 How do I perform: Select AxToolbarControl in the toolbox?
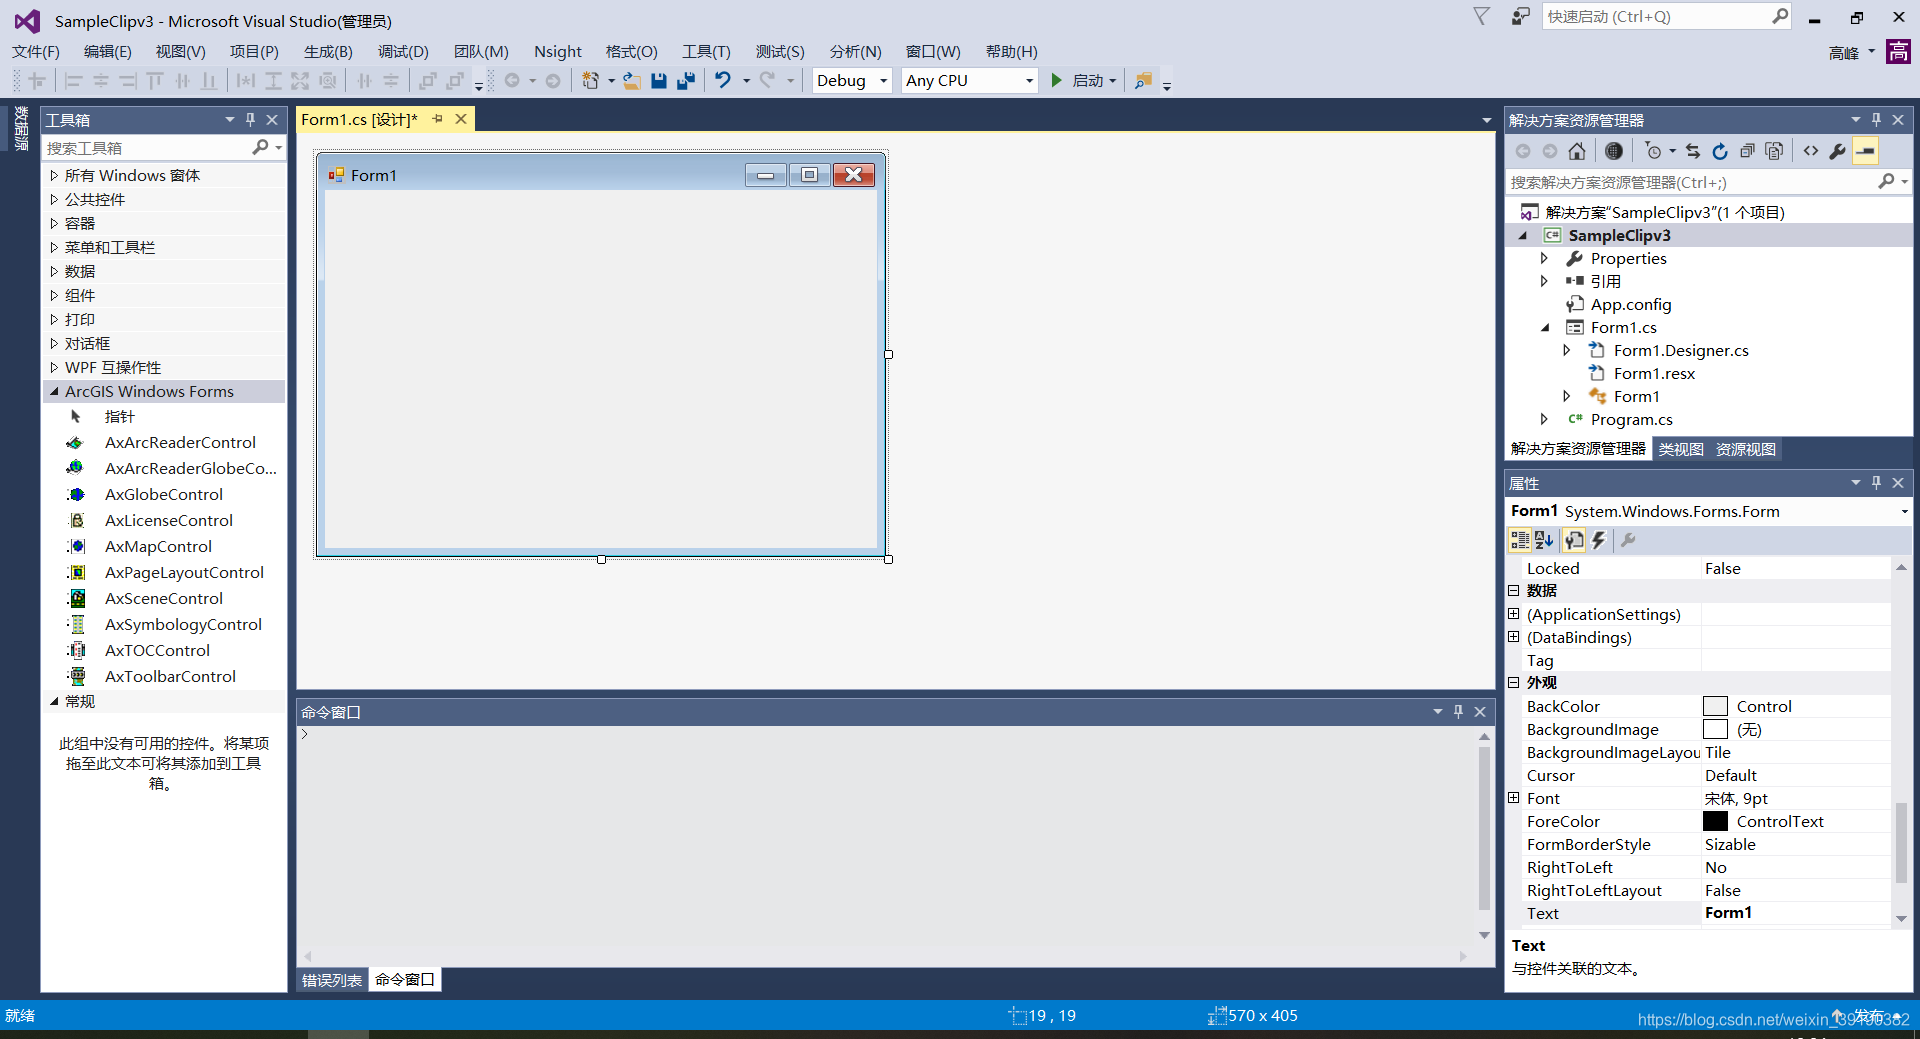pyautogui.click(x=170, y=676)
